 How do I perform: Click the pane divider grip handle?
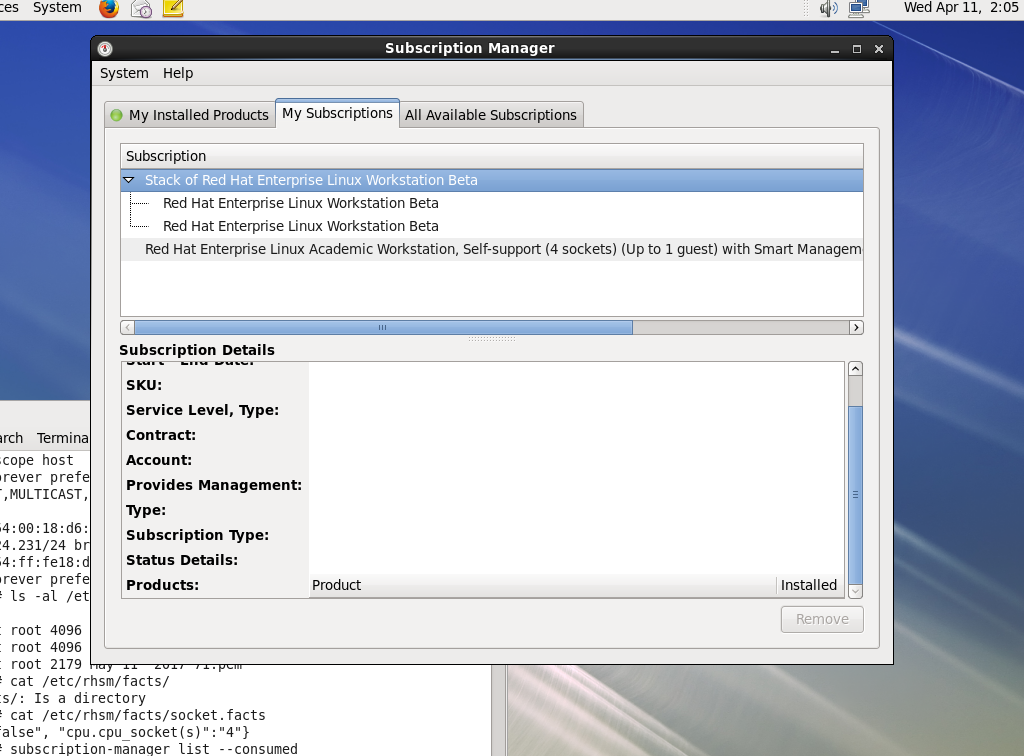(x=492, y=339)
